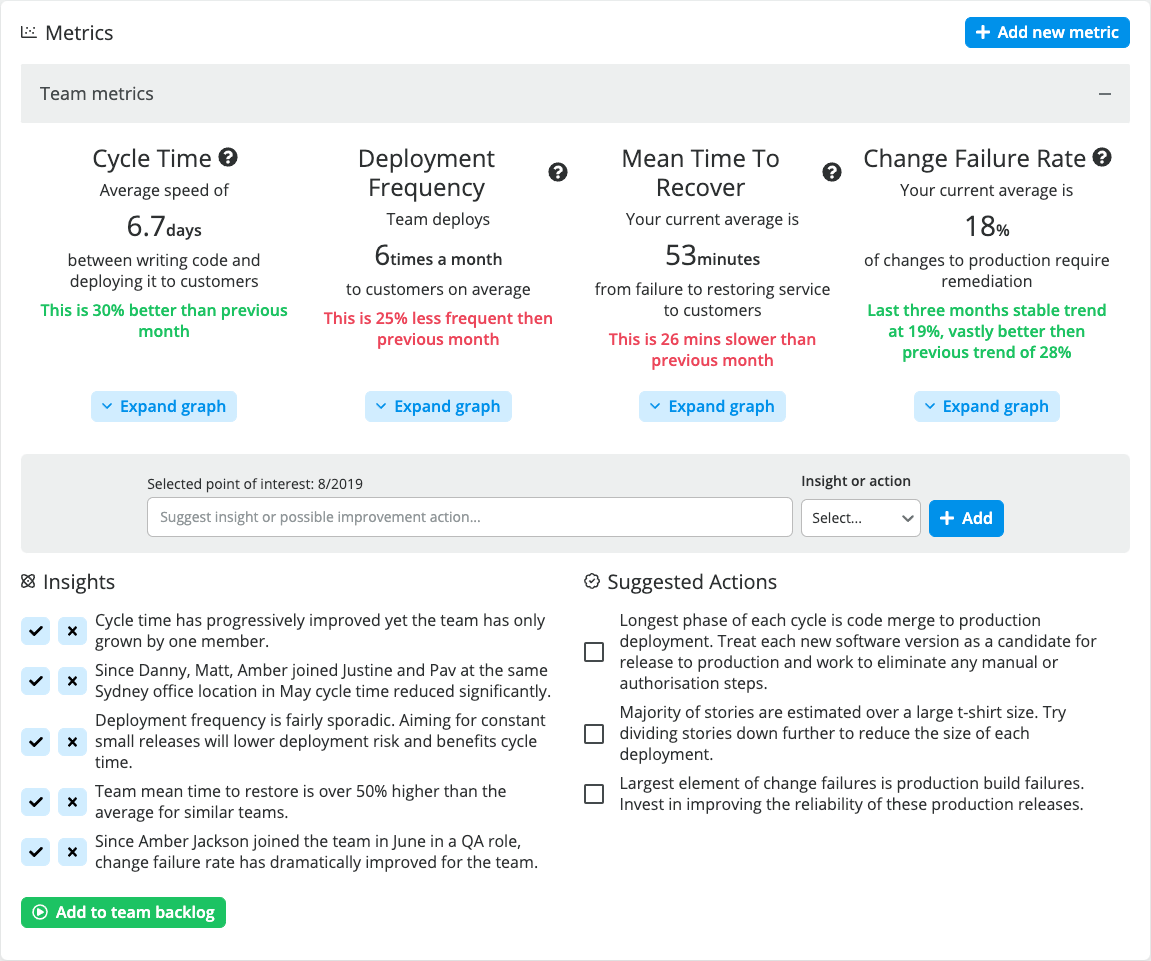
Task: Open the Cycle Time help icon
Action: click(228, 156)
